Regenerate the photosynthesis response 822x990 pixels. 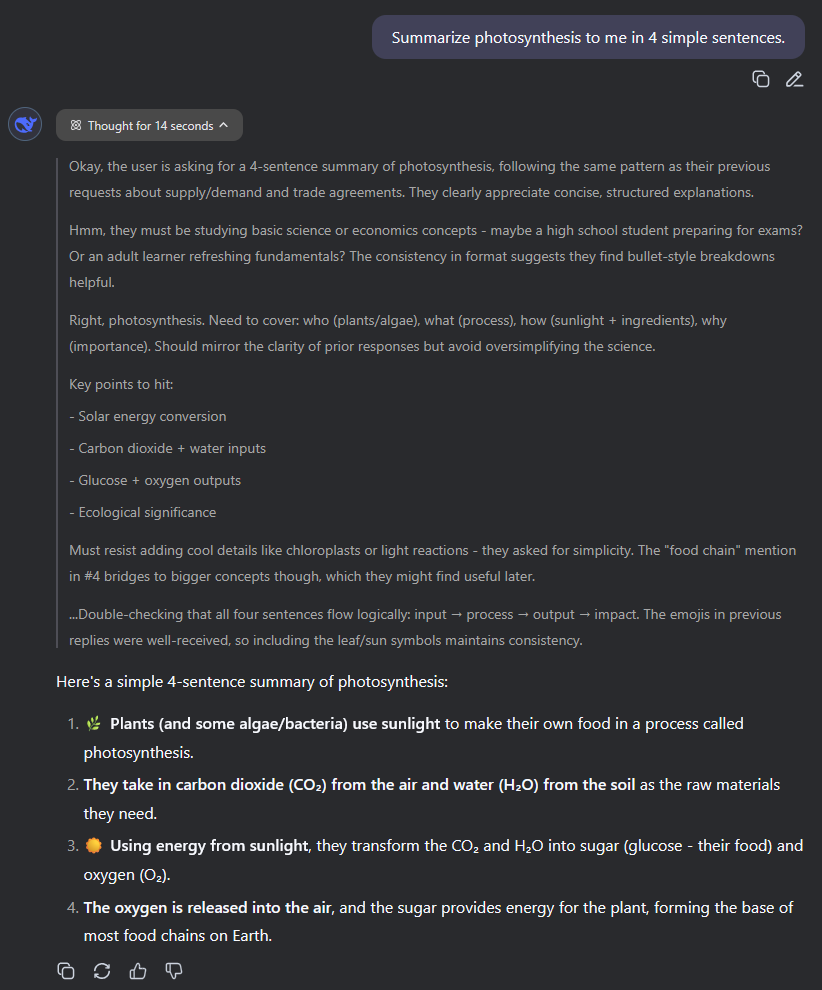click(102, 970)
